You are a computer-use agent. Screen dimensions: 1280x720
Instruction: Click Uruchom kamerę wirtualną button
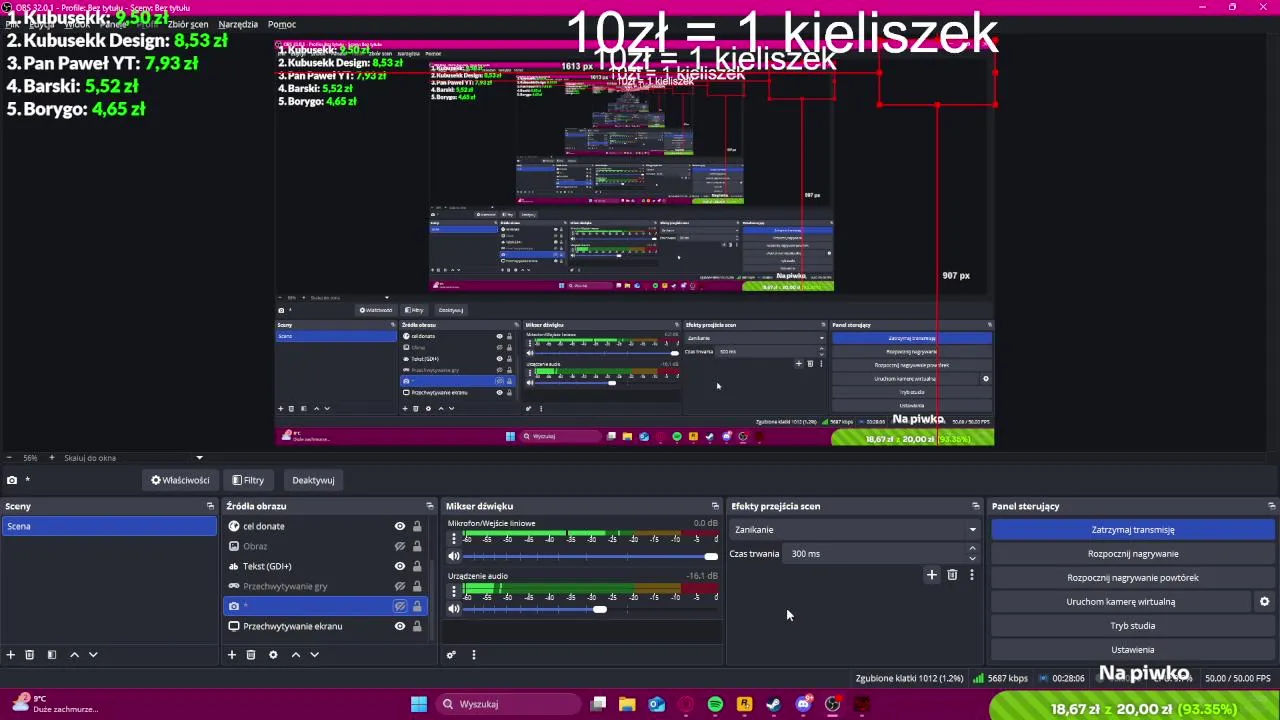click(1120, 602)
